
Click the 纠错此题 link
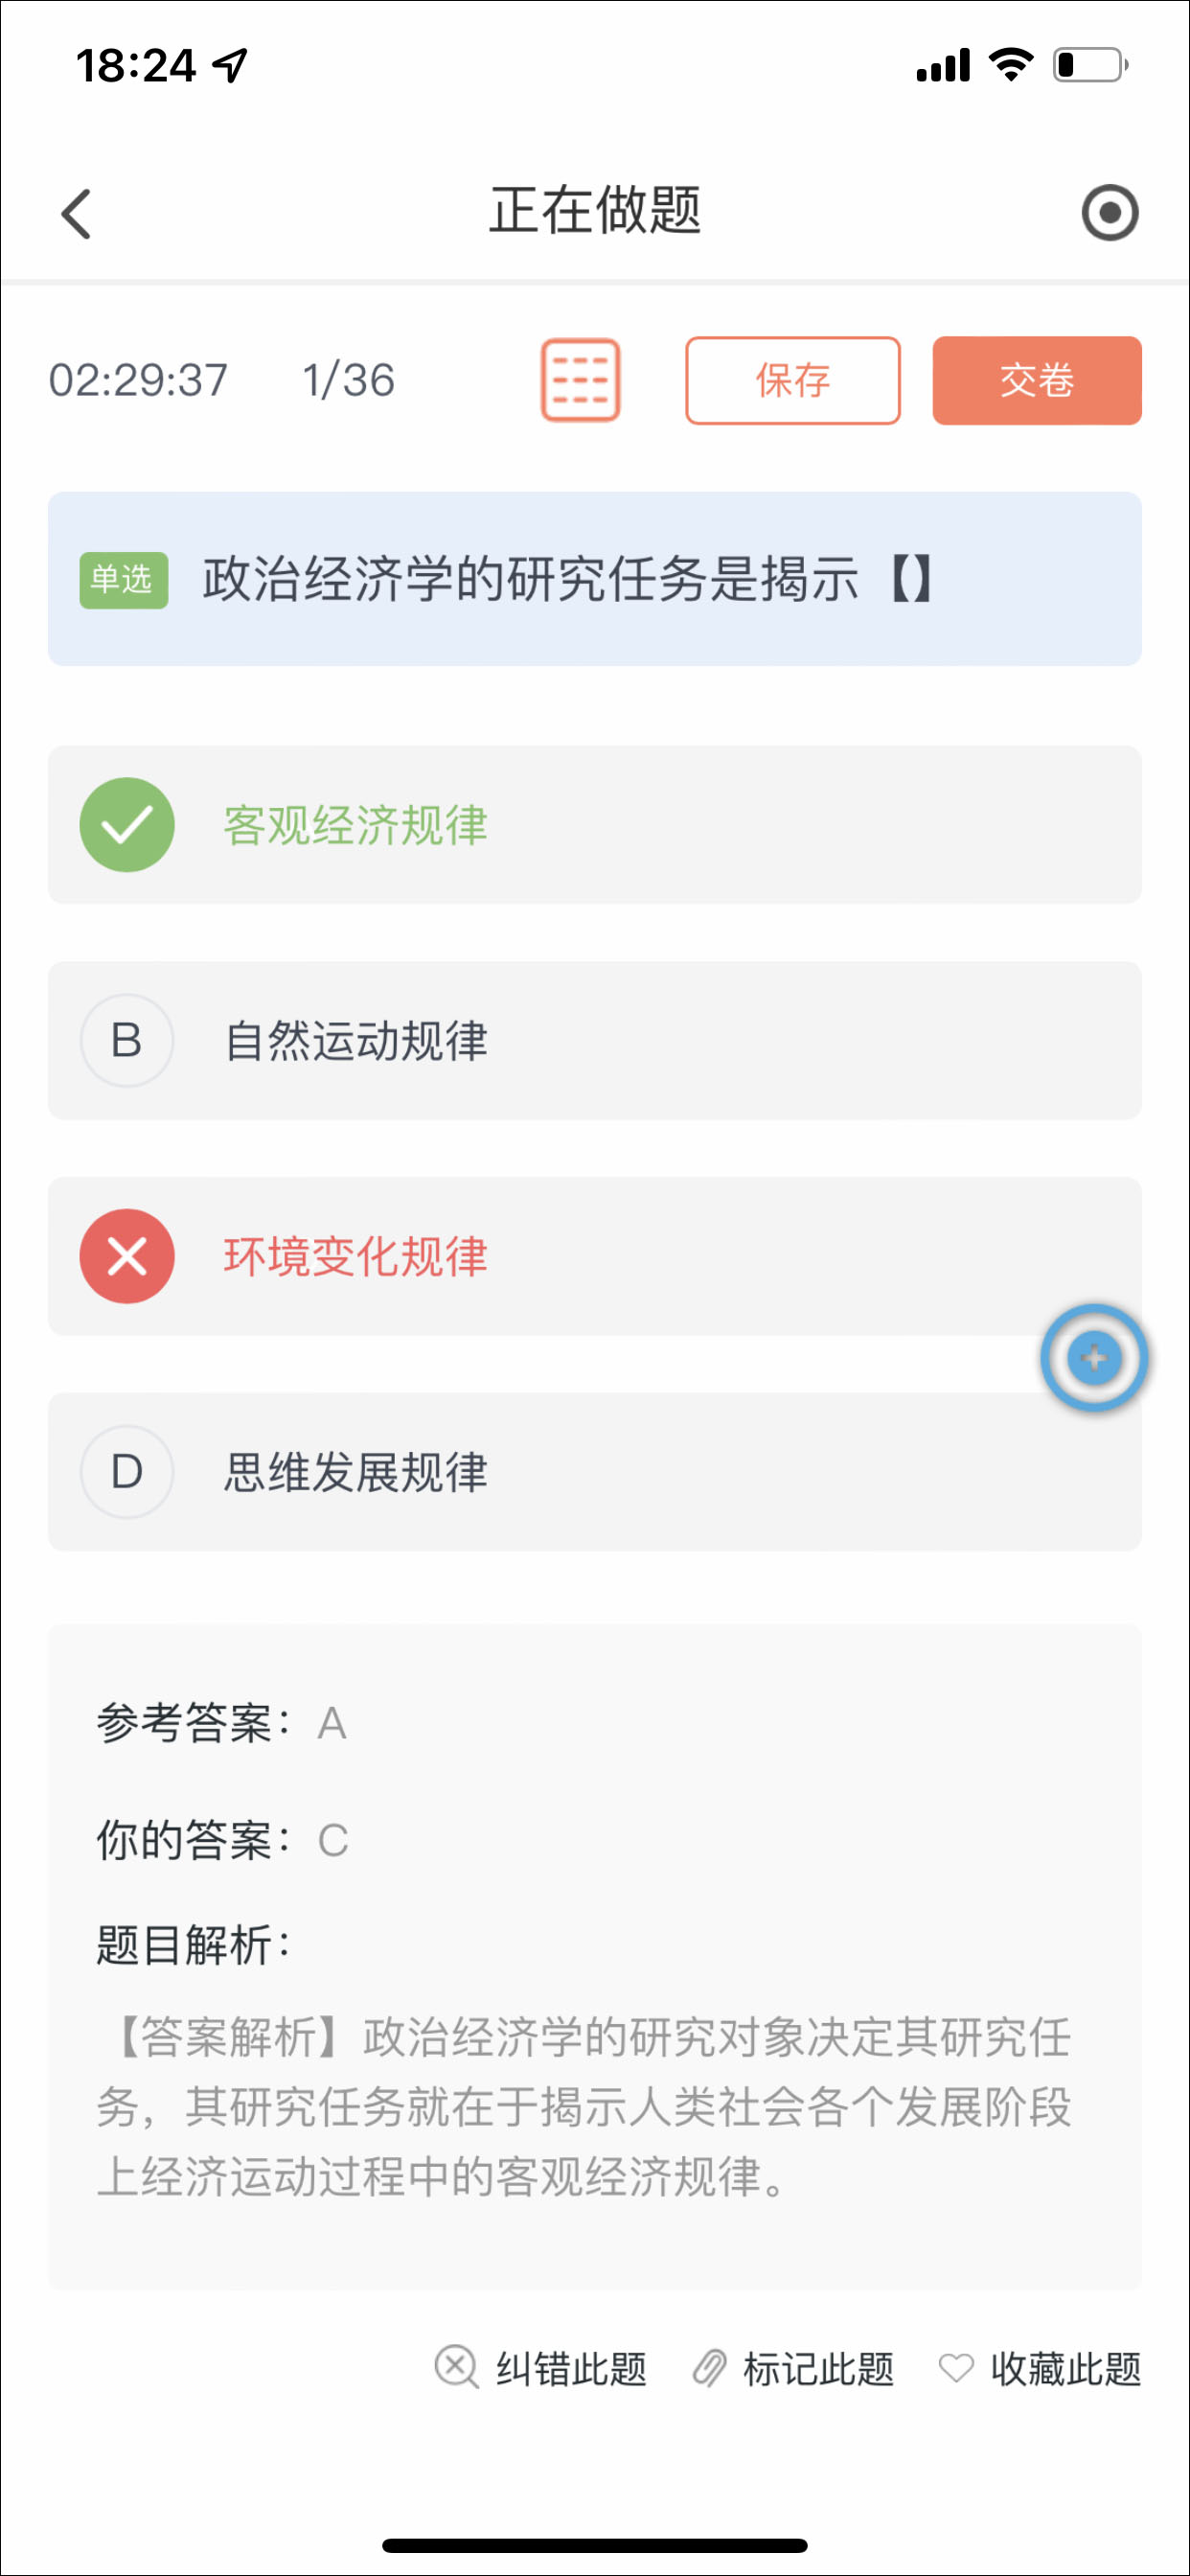click(571, 2368)
